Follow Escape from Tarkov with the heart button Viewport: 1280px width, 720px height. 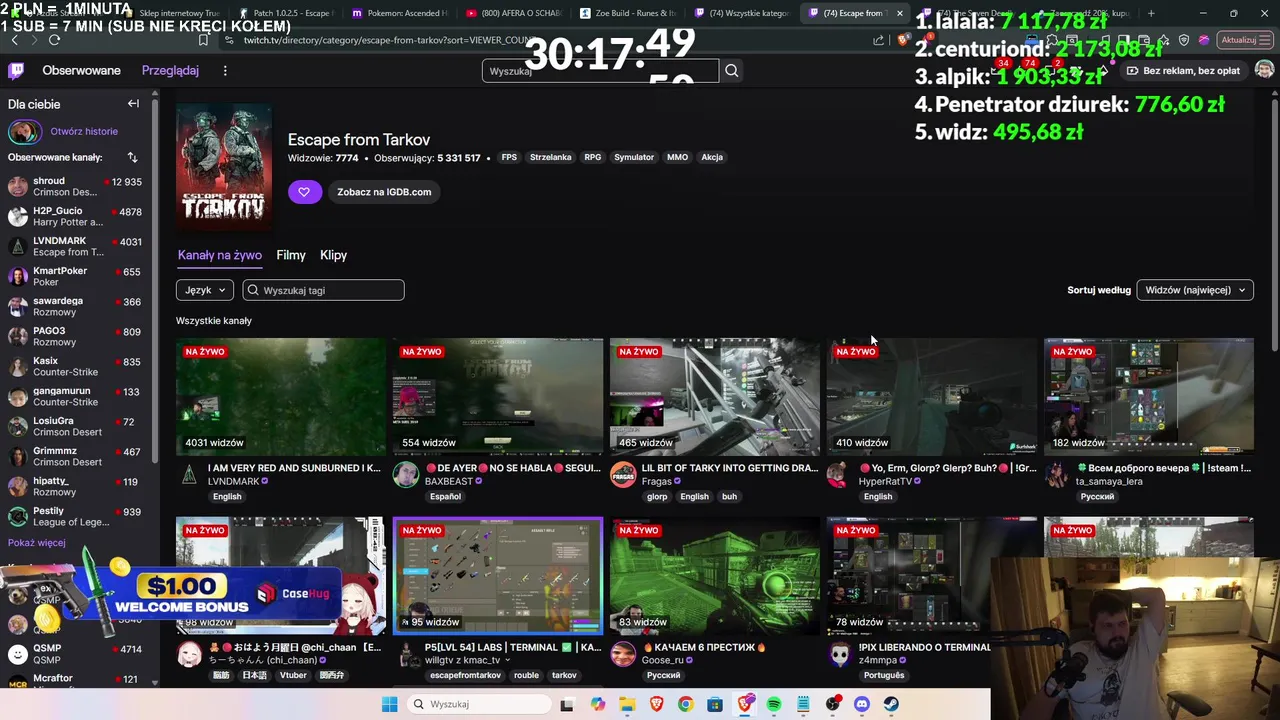[x=305, y=192]
